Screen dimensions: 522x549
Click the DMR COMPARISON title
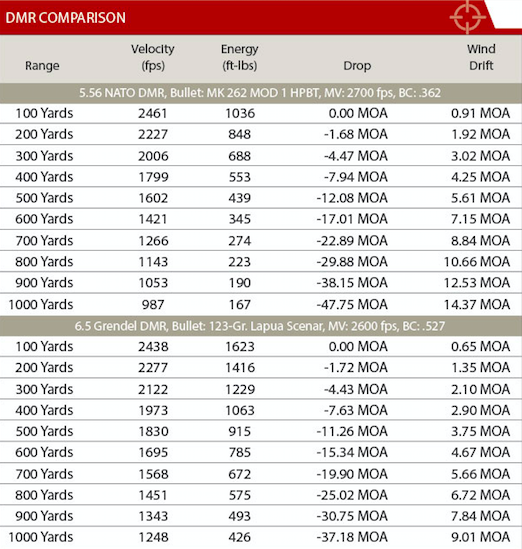tap(65, 18)
